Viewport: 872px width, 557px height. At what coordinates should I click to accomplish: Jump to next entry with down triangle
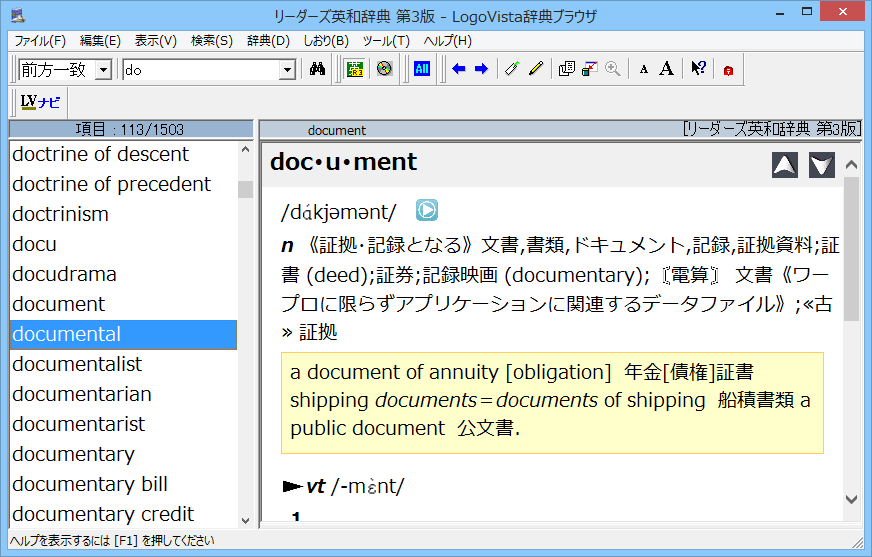point(821,165)
